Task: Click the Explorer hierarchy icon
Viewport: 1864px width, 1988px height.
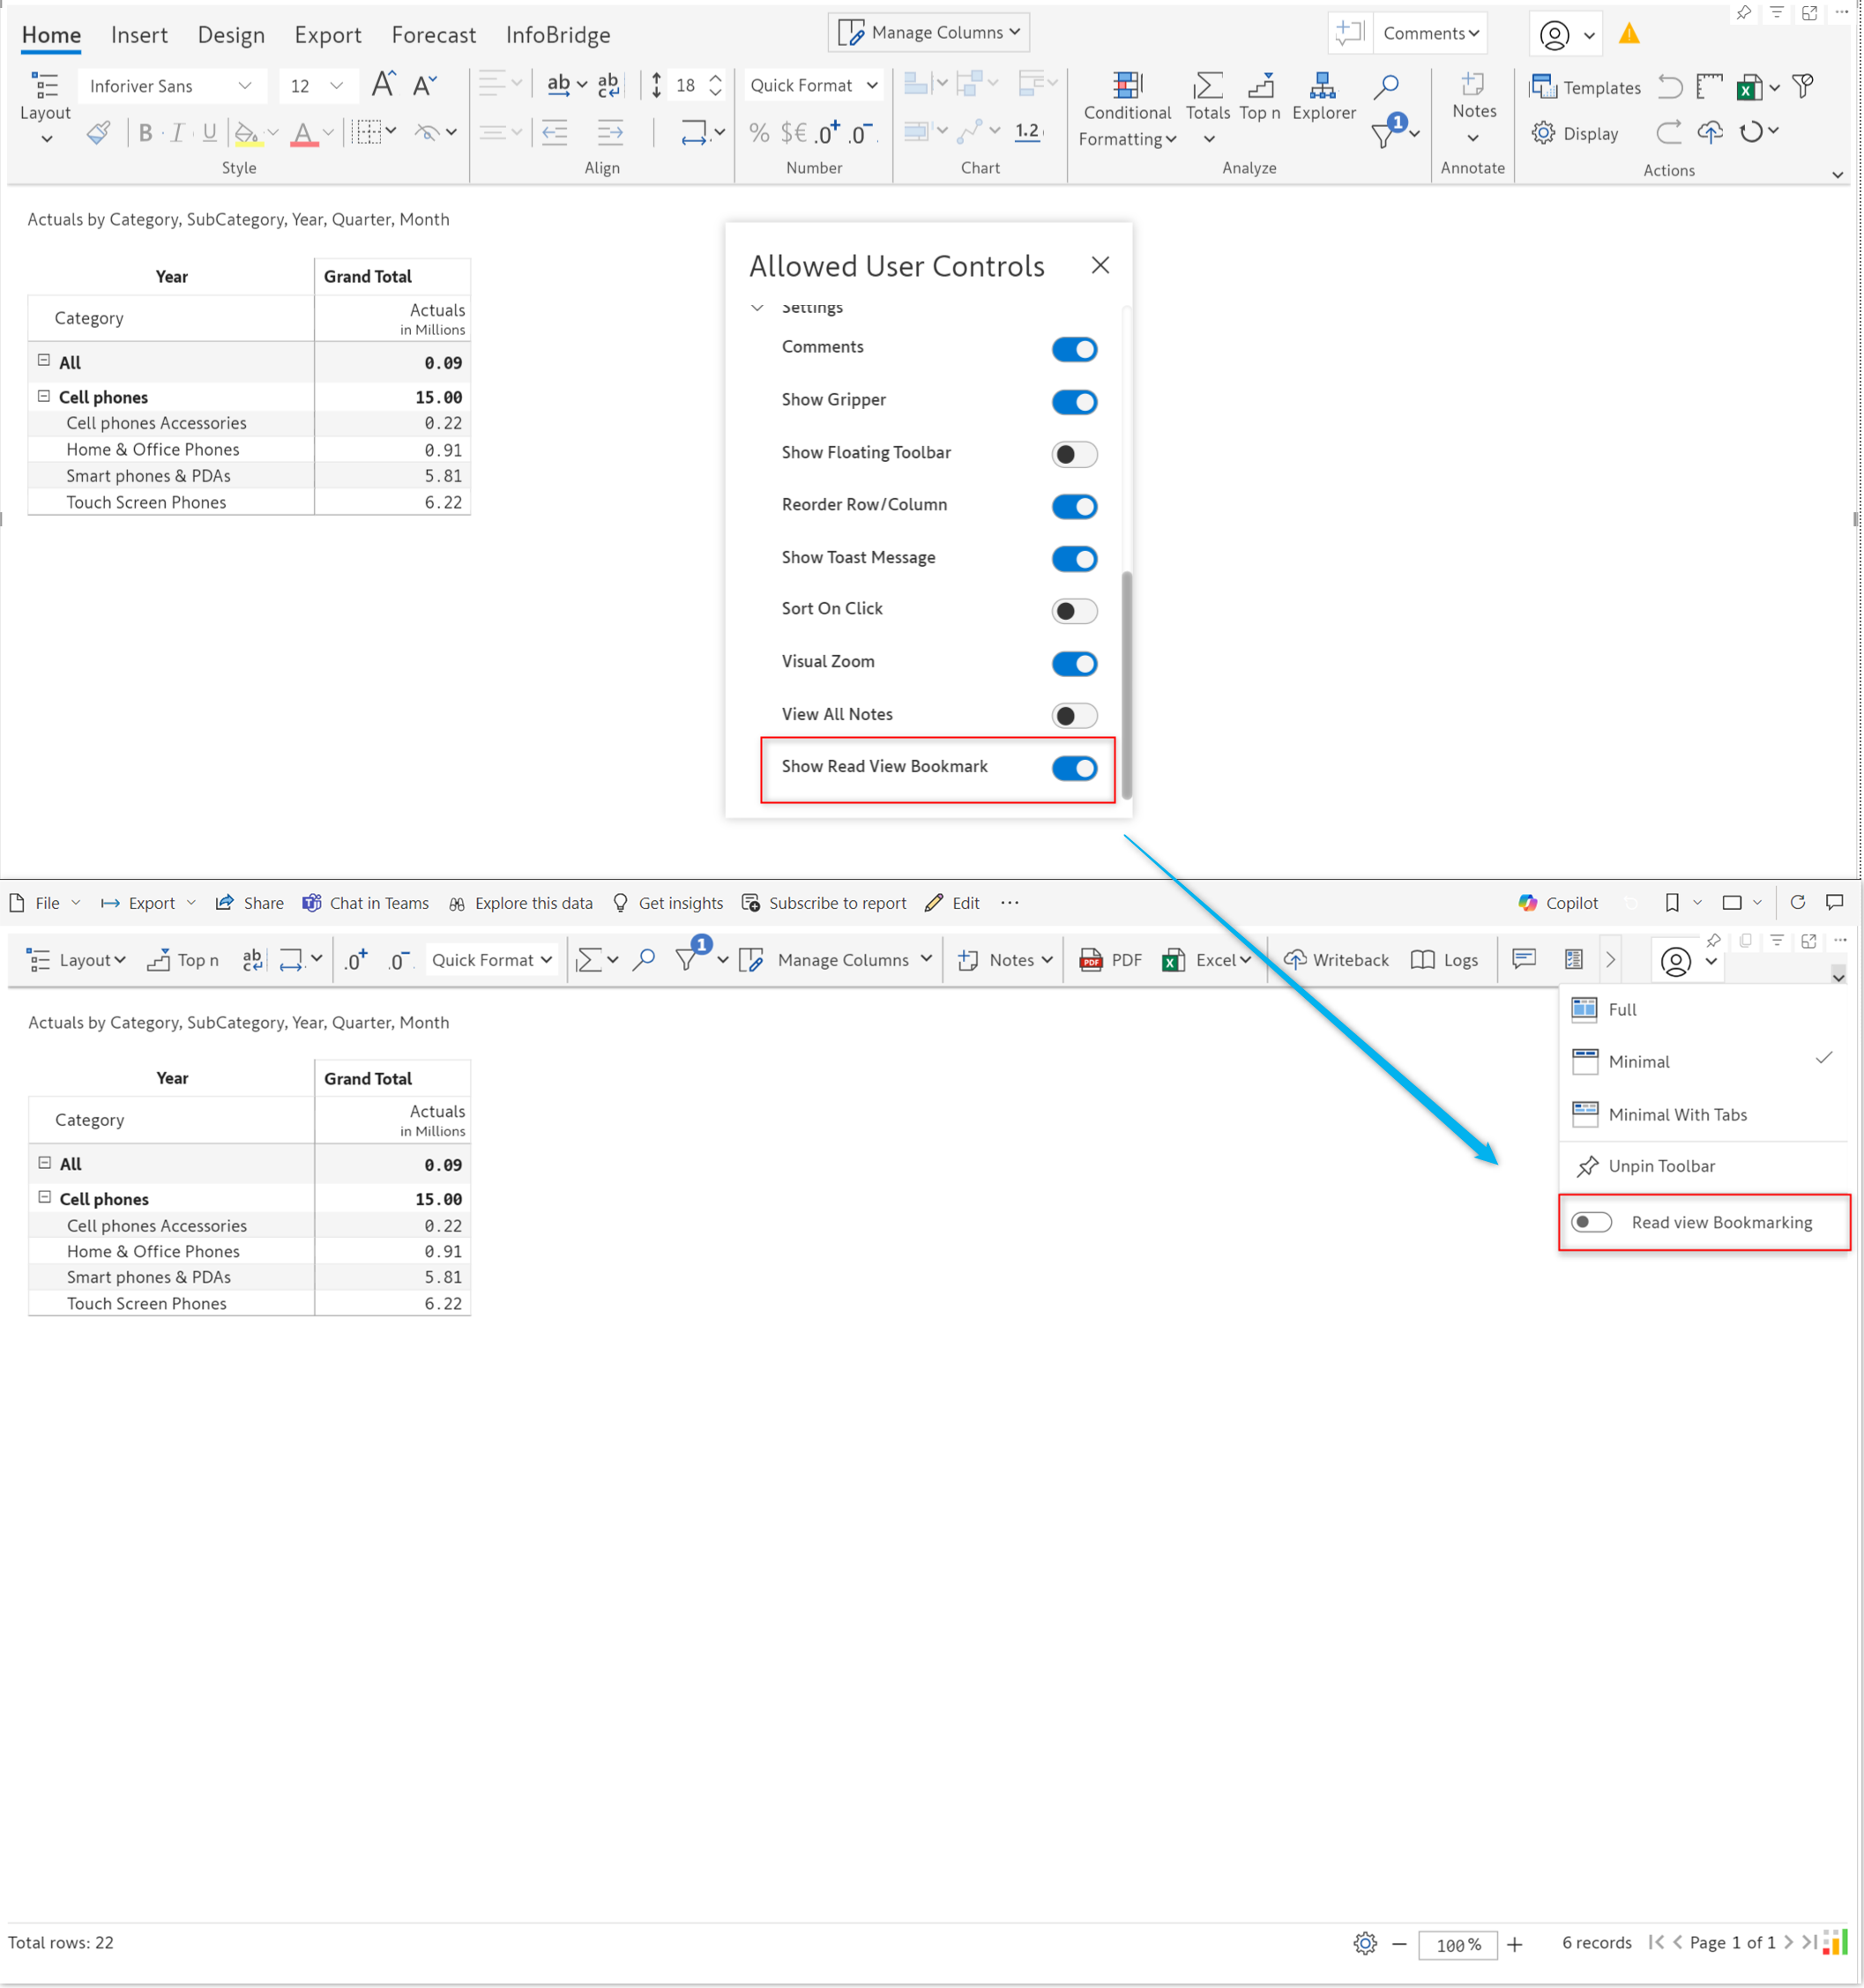Action: 1322,86
